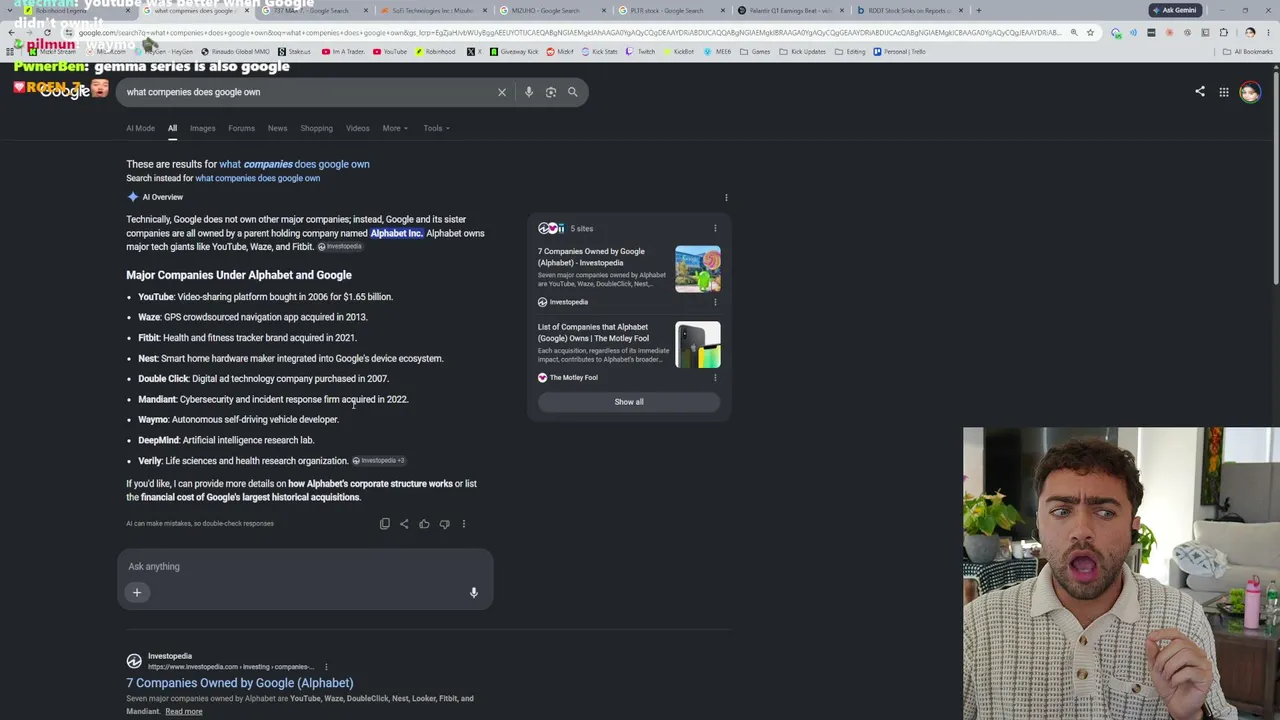
Task: Open options for the Investopedia source
Action: click(x=715, y=302)
